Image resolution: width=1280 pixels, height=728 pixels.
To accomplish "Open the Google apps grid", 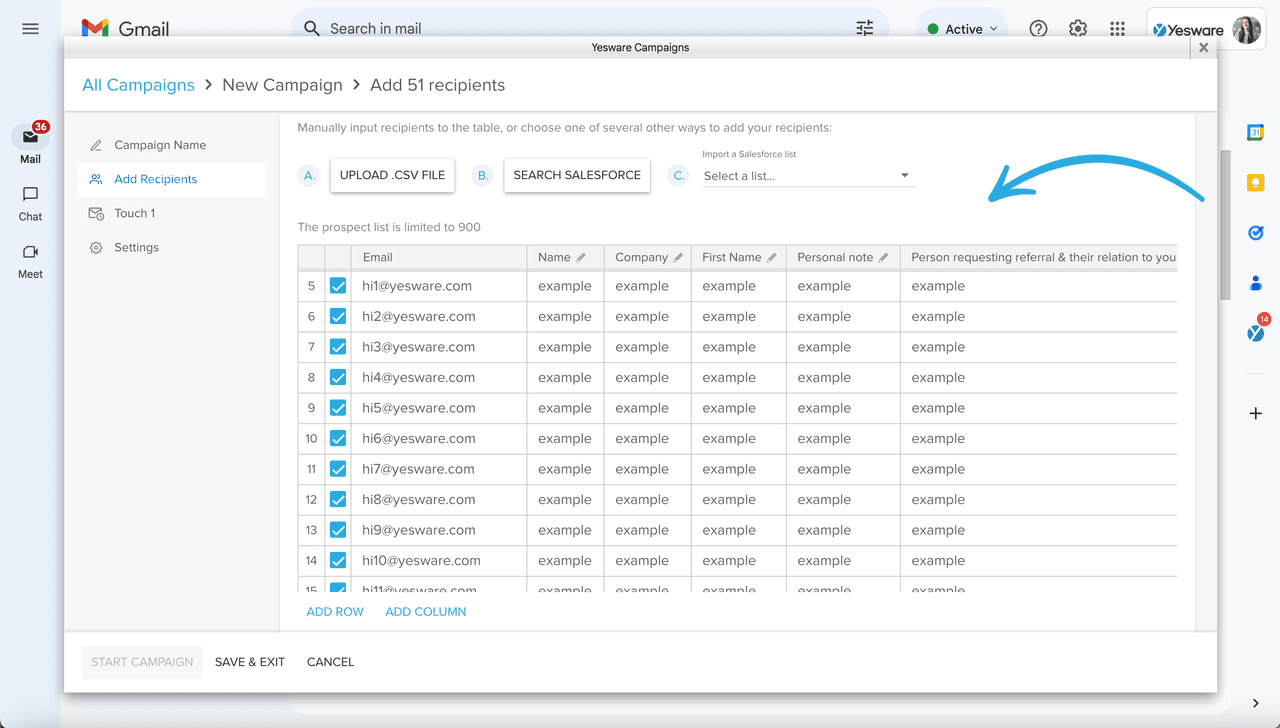I will [1117, 29].
